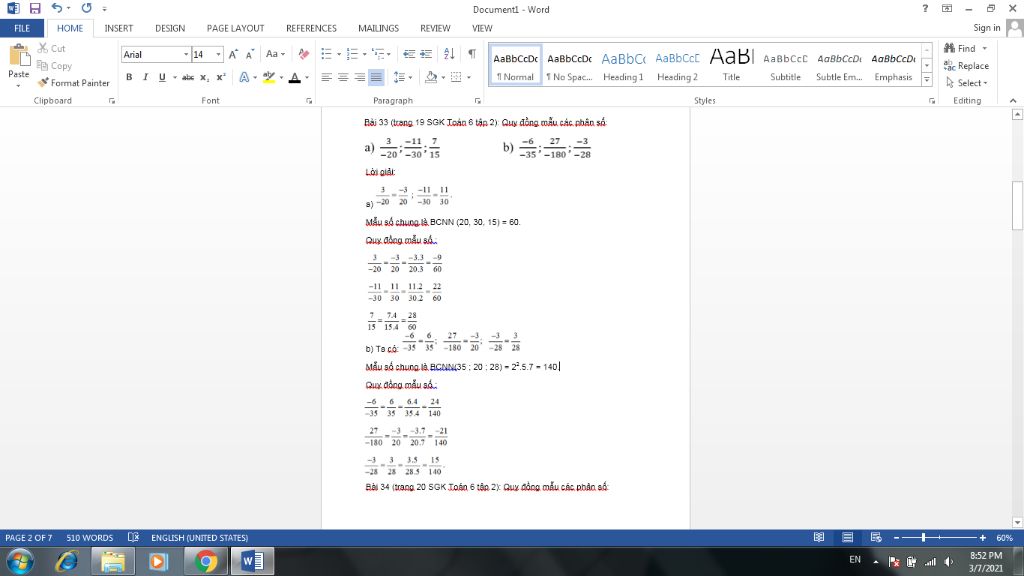Increase paragraph indent

tap(426, 54)
